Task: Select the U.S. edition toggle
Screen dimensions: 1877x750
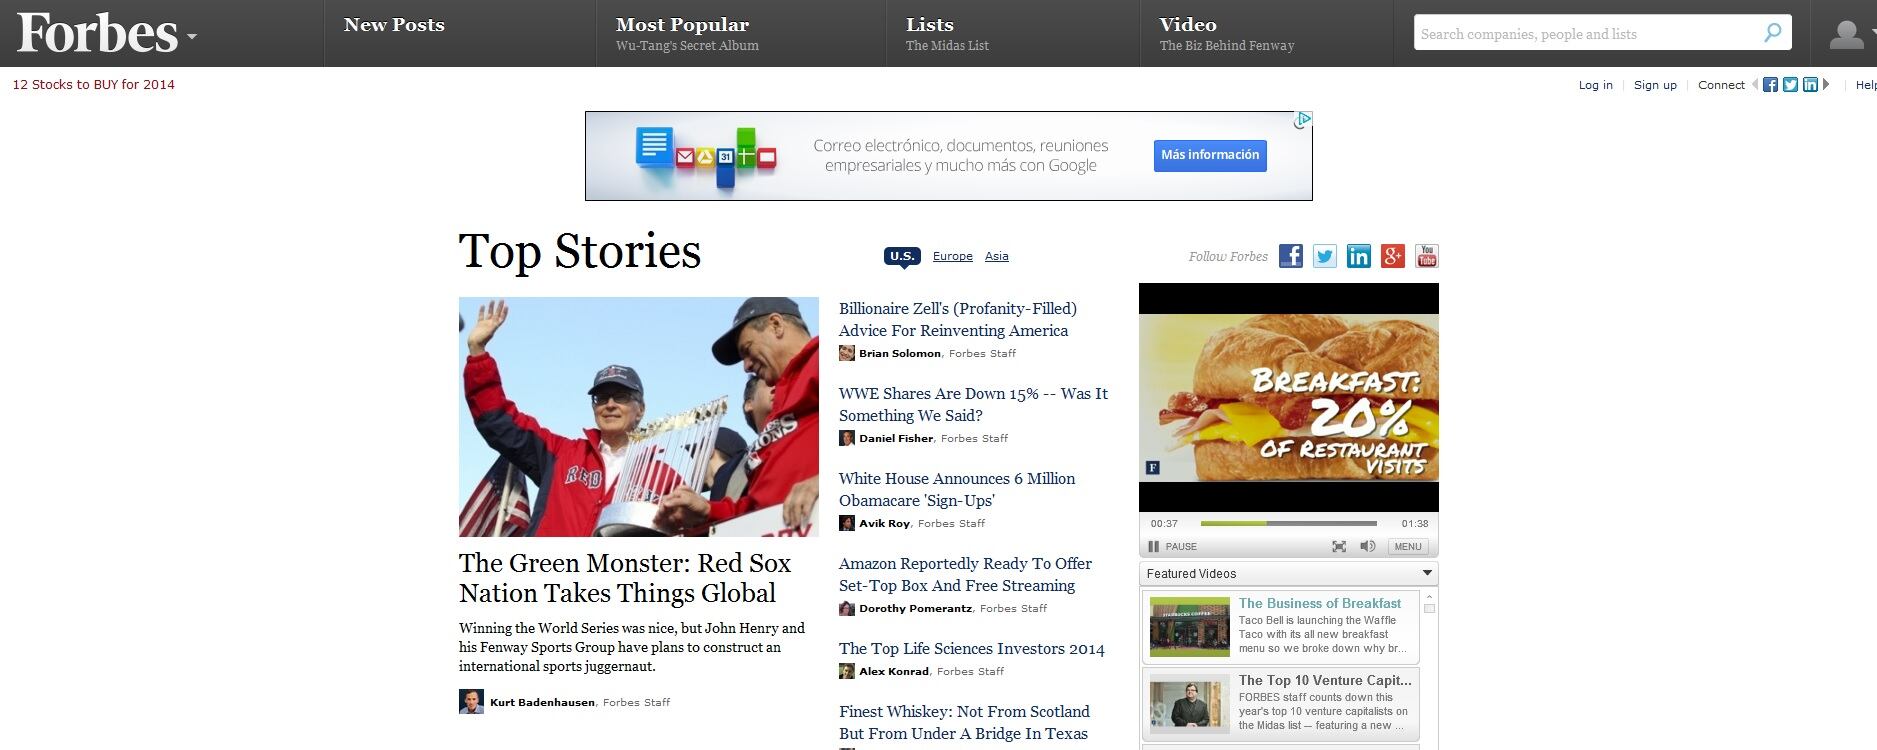Action: (x=902, y=257)
